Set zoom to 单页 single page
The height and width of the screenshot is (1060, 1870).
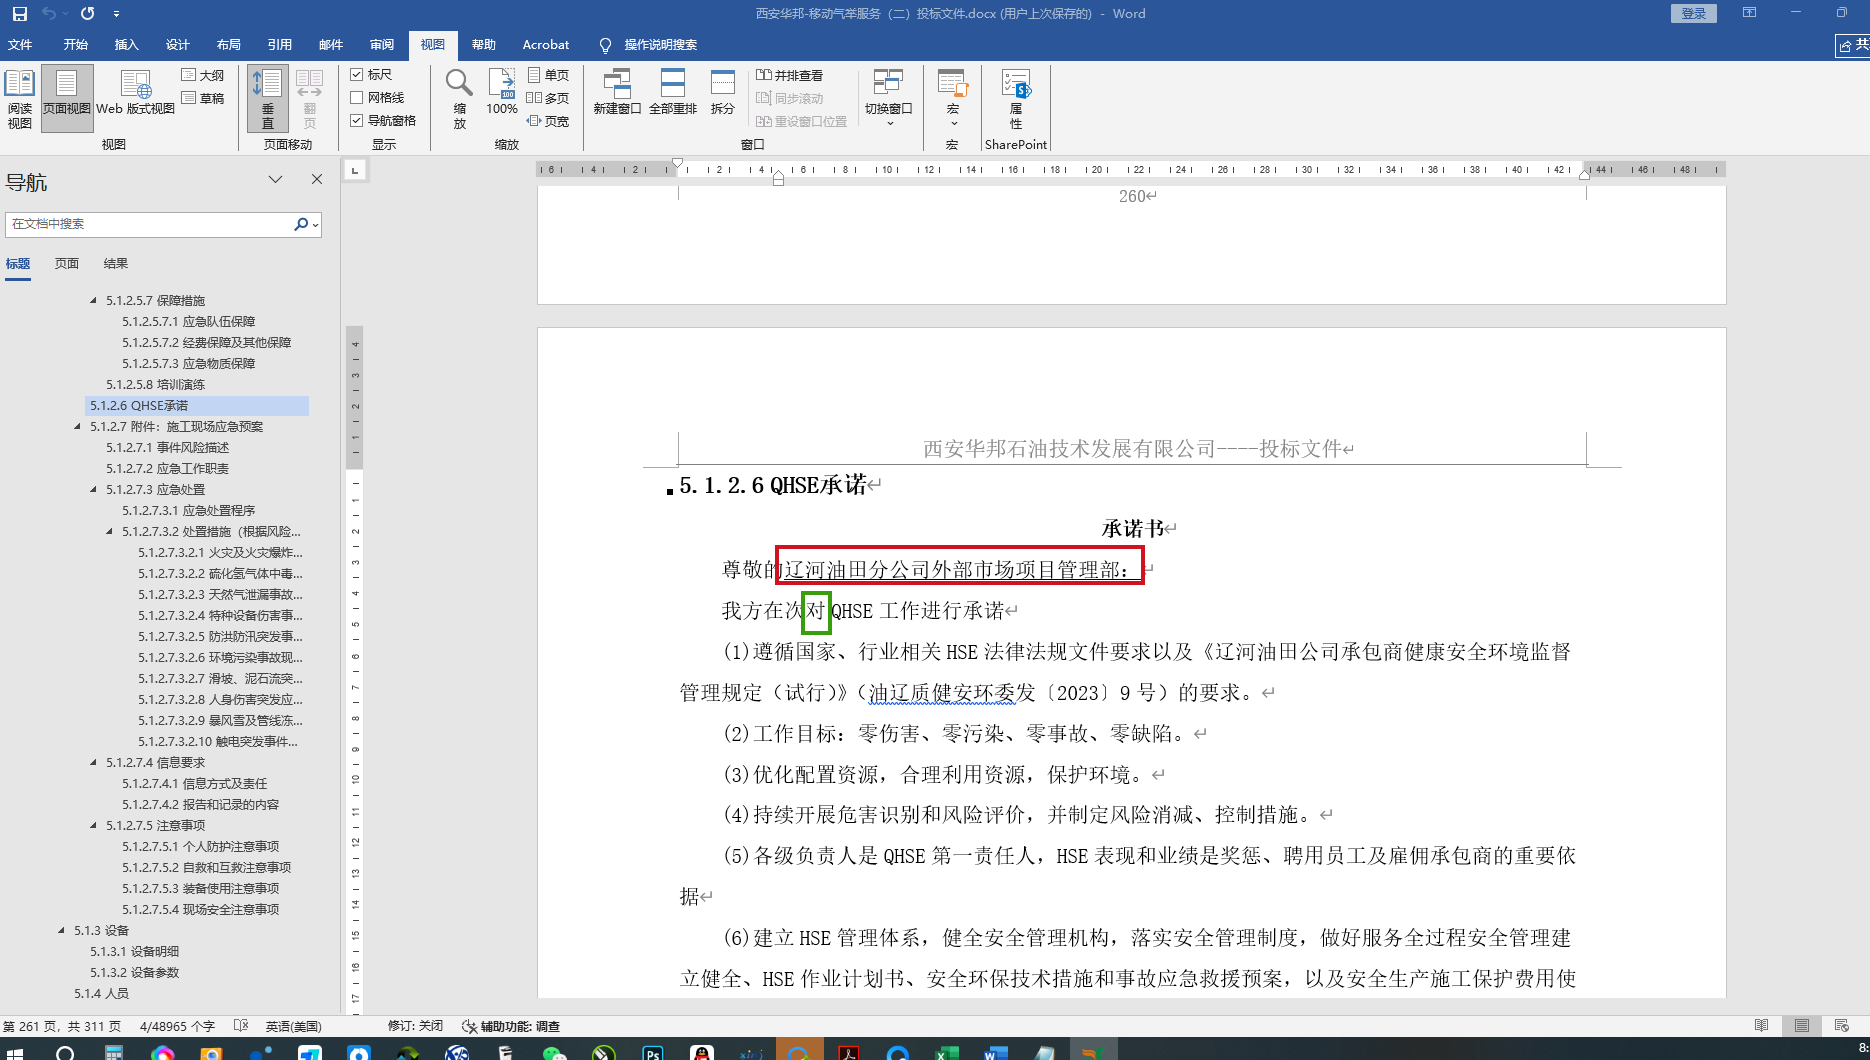549,75
